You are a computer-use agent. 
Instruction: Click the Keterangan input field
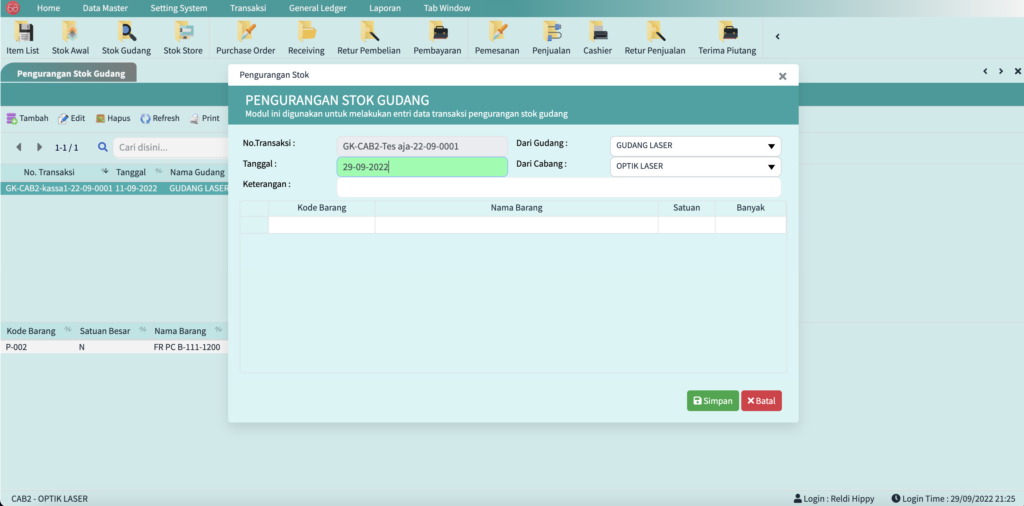pos(558,187)
